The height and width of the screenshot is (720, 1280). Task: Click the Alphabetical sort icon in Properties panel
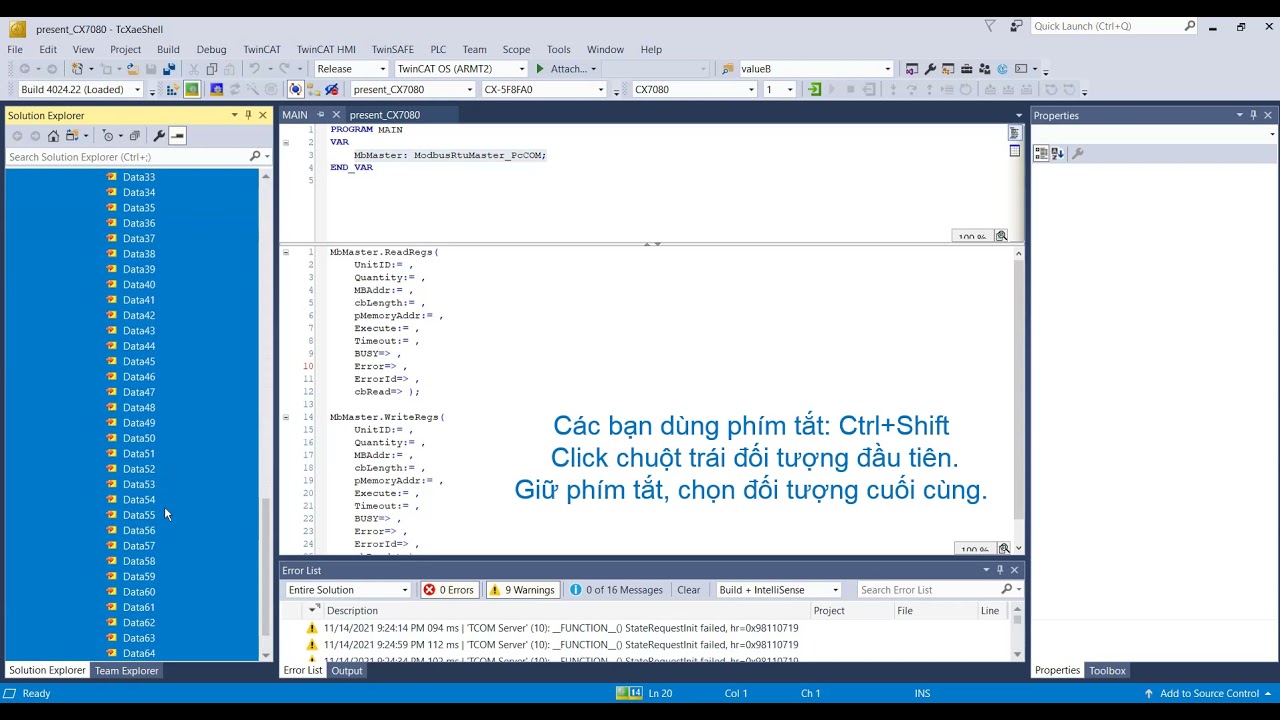pos(1058,153)
